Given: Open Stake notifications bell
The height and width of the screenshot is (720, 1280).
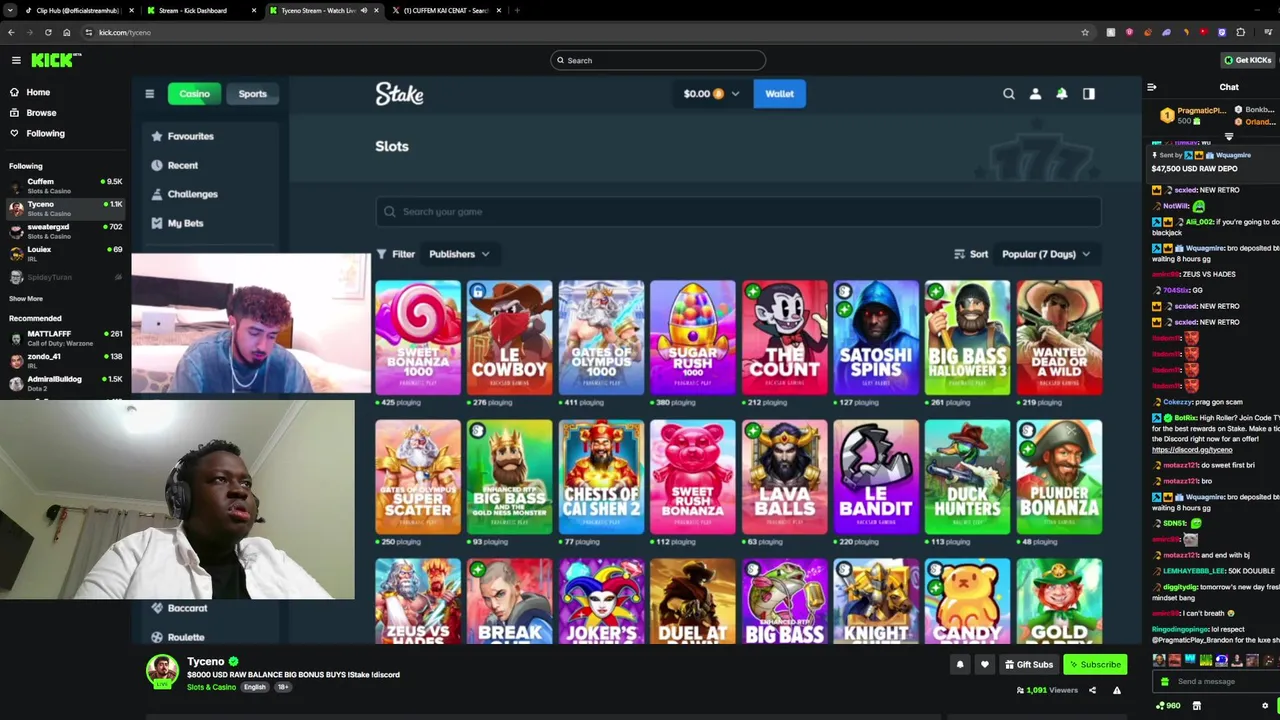Looking at the screenshot, I should click(1062, 94).
